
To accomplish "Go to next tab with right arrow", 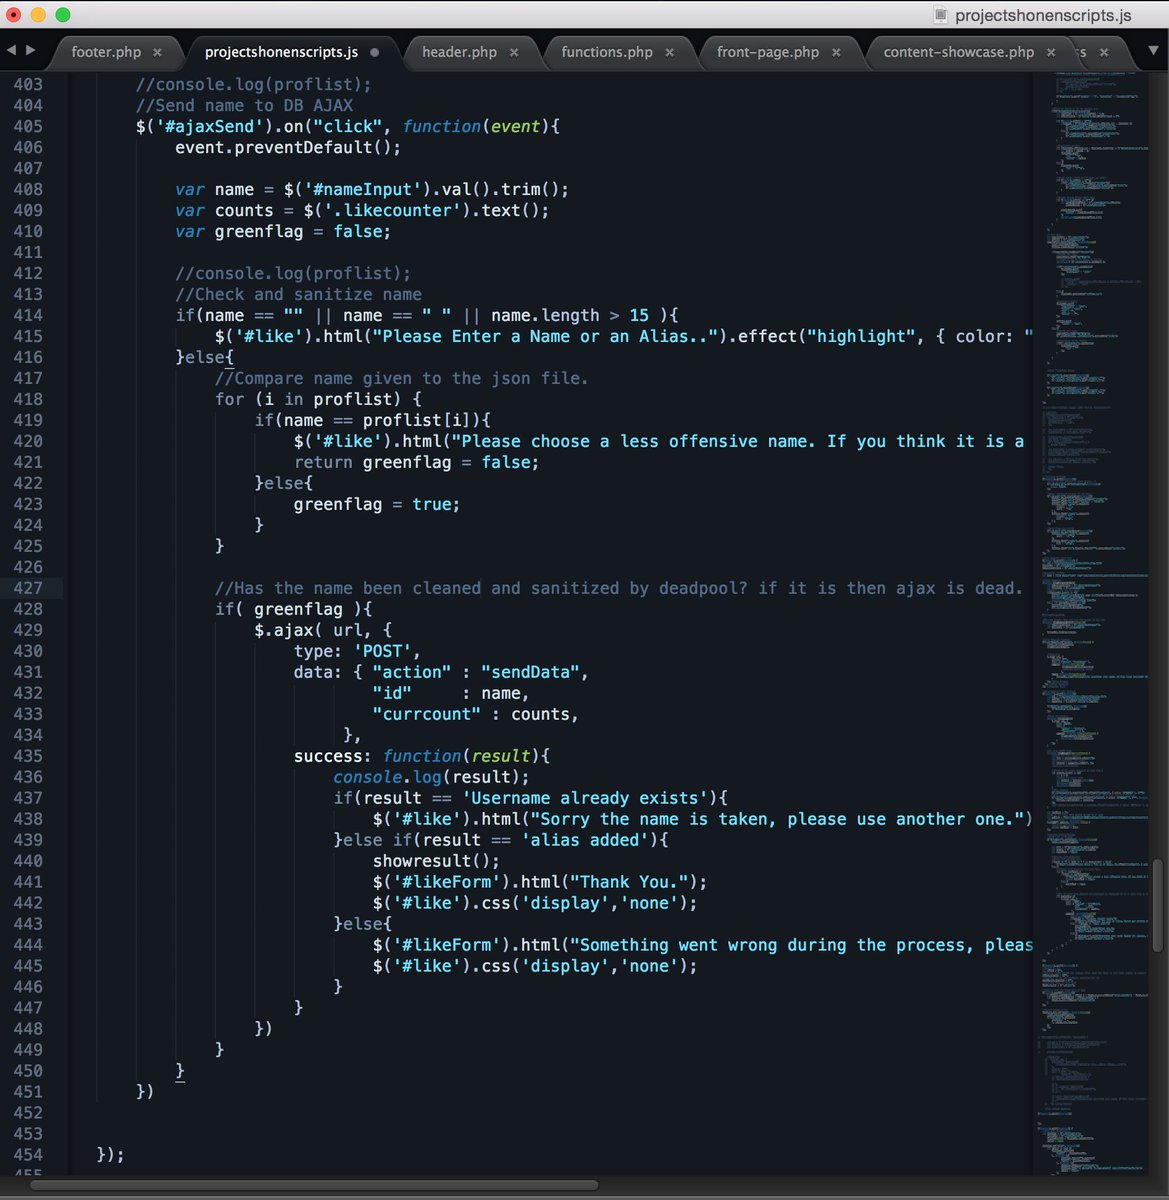I will [x=31, y=50].
